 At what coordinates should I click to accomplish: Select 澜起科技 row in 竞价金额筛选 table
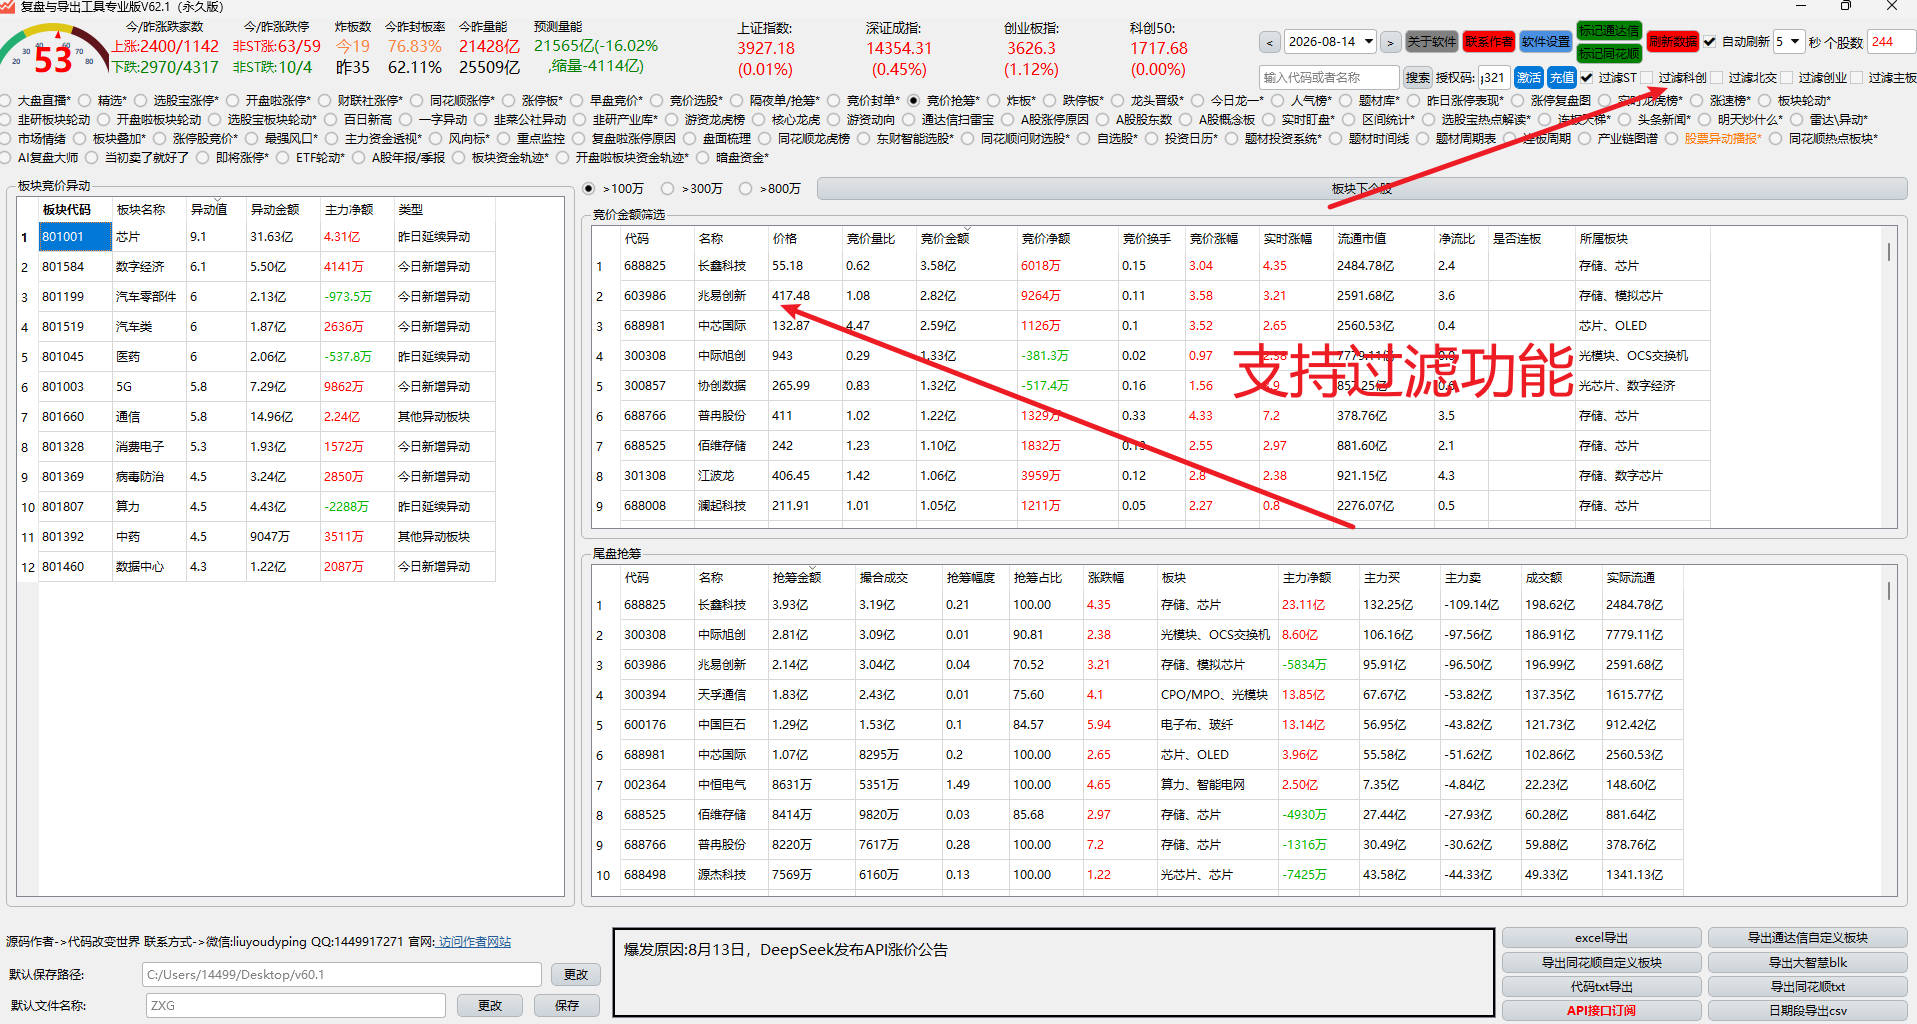pyautogui.click(x=1150, y=506)
